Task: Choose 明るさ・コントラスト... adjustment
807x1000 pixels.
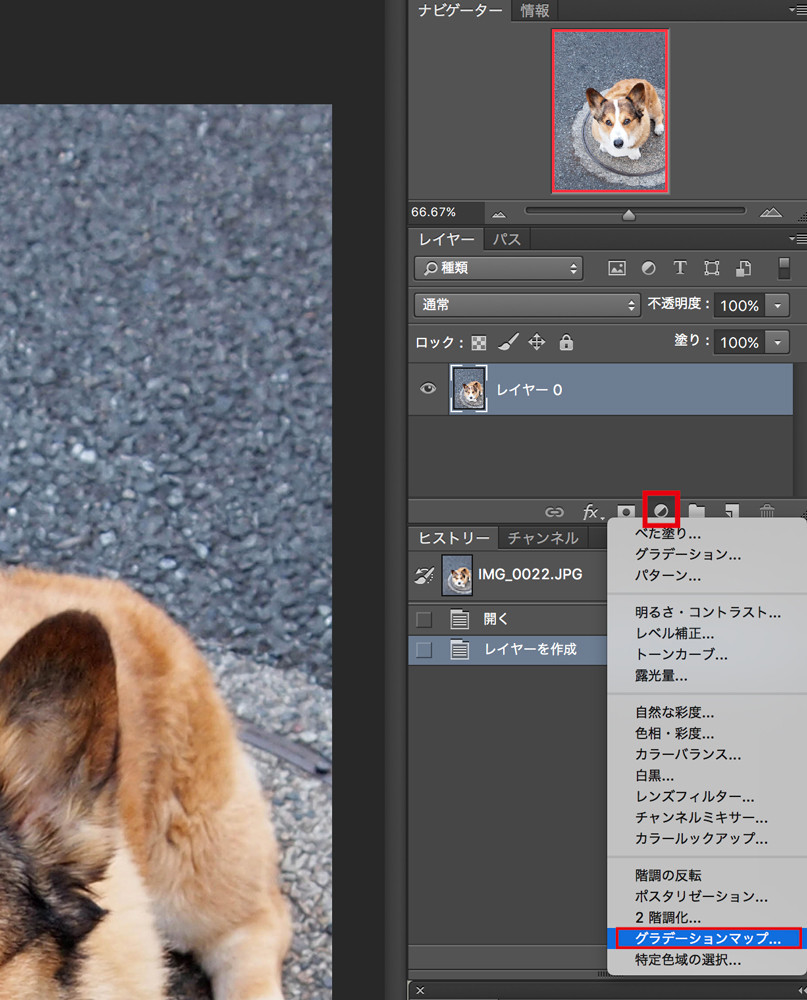Action: 707,612
